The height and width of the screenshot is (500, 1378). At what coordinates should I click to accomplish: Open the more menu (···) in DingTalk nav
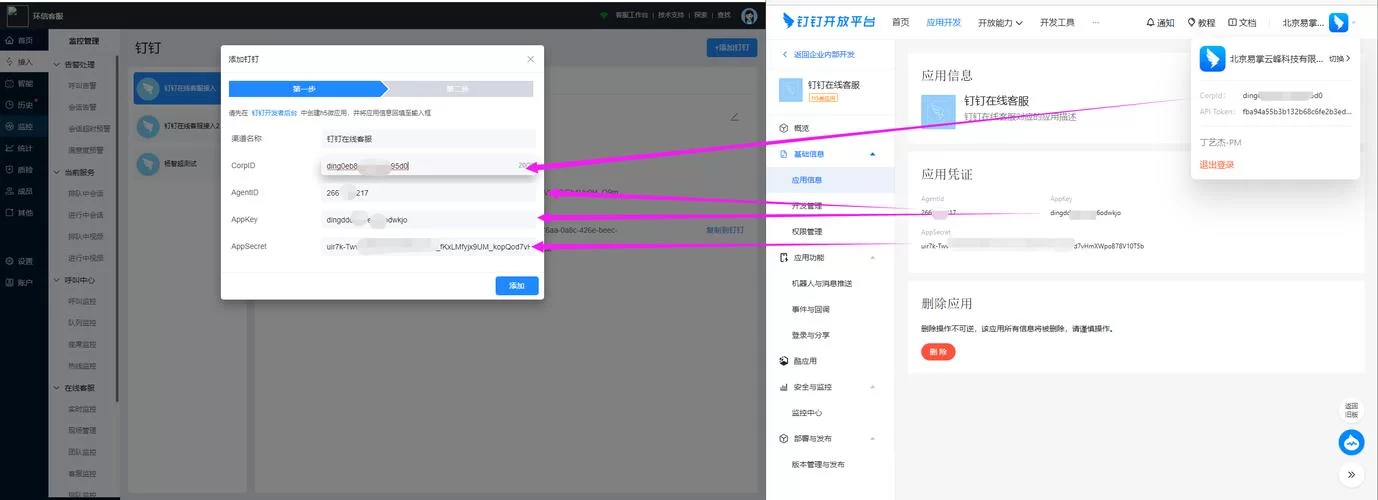point(1096,22)
